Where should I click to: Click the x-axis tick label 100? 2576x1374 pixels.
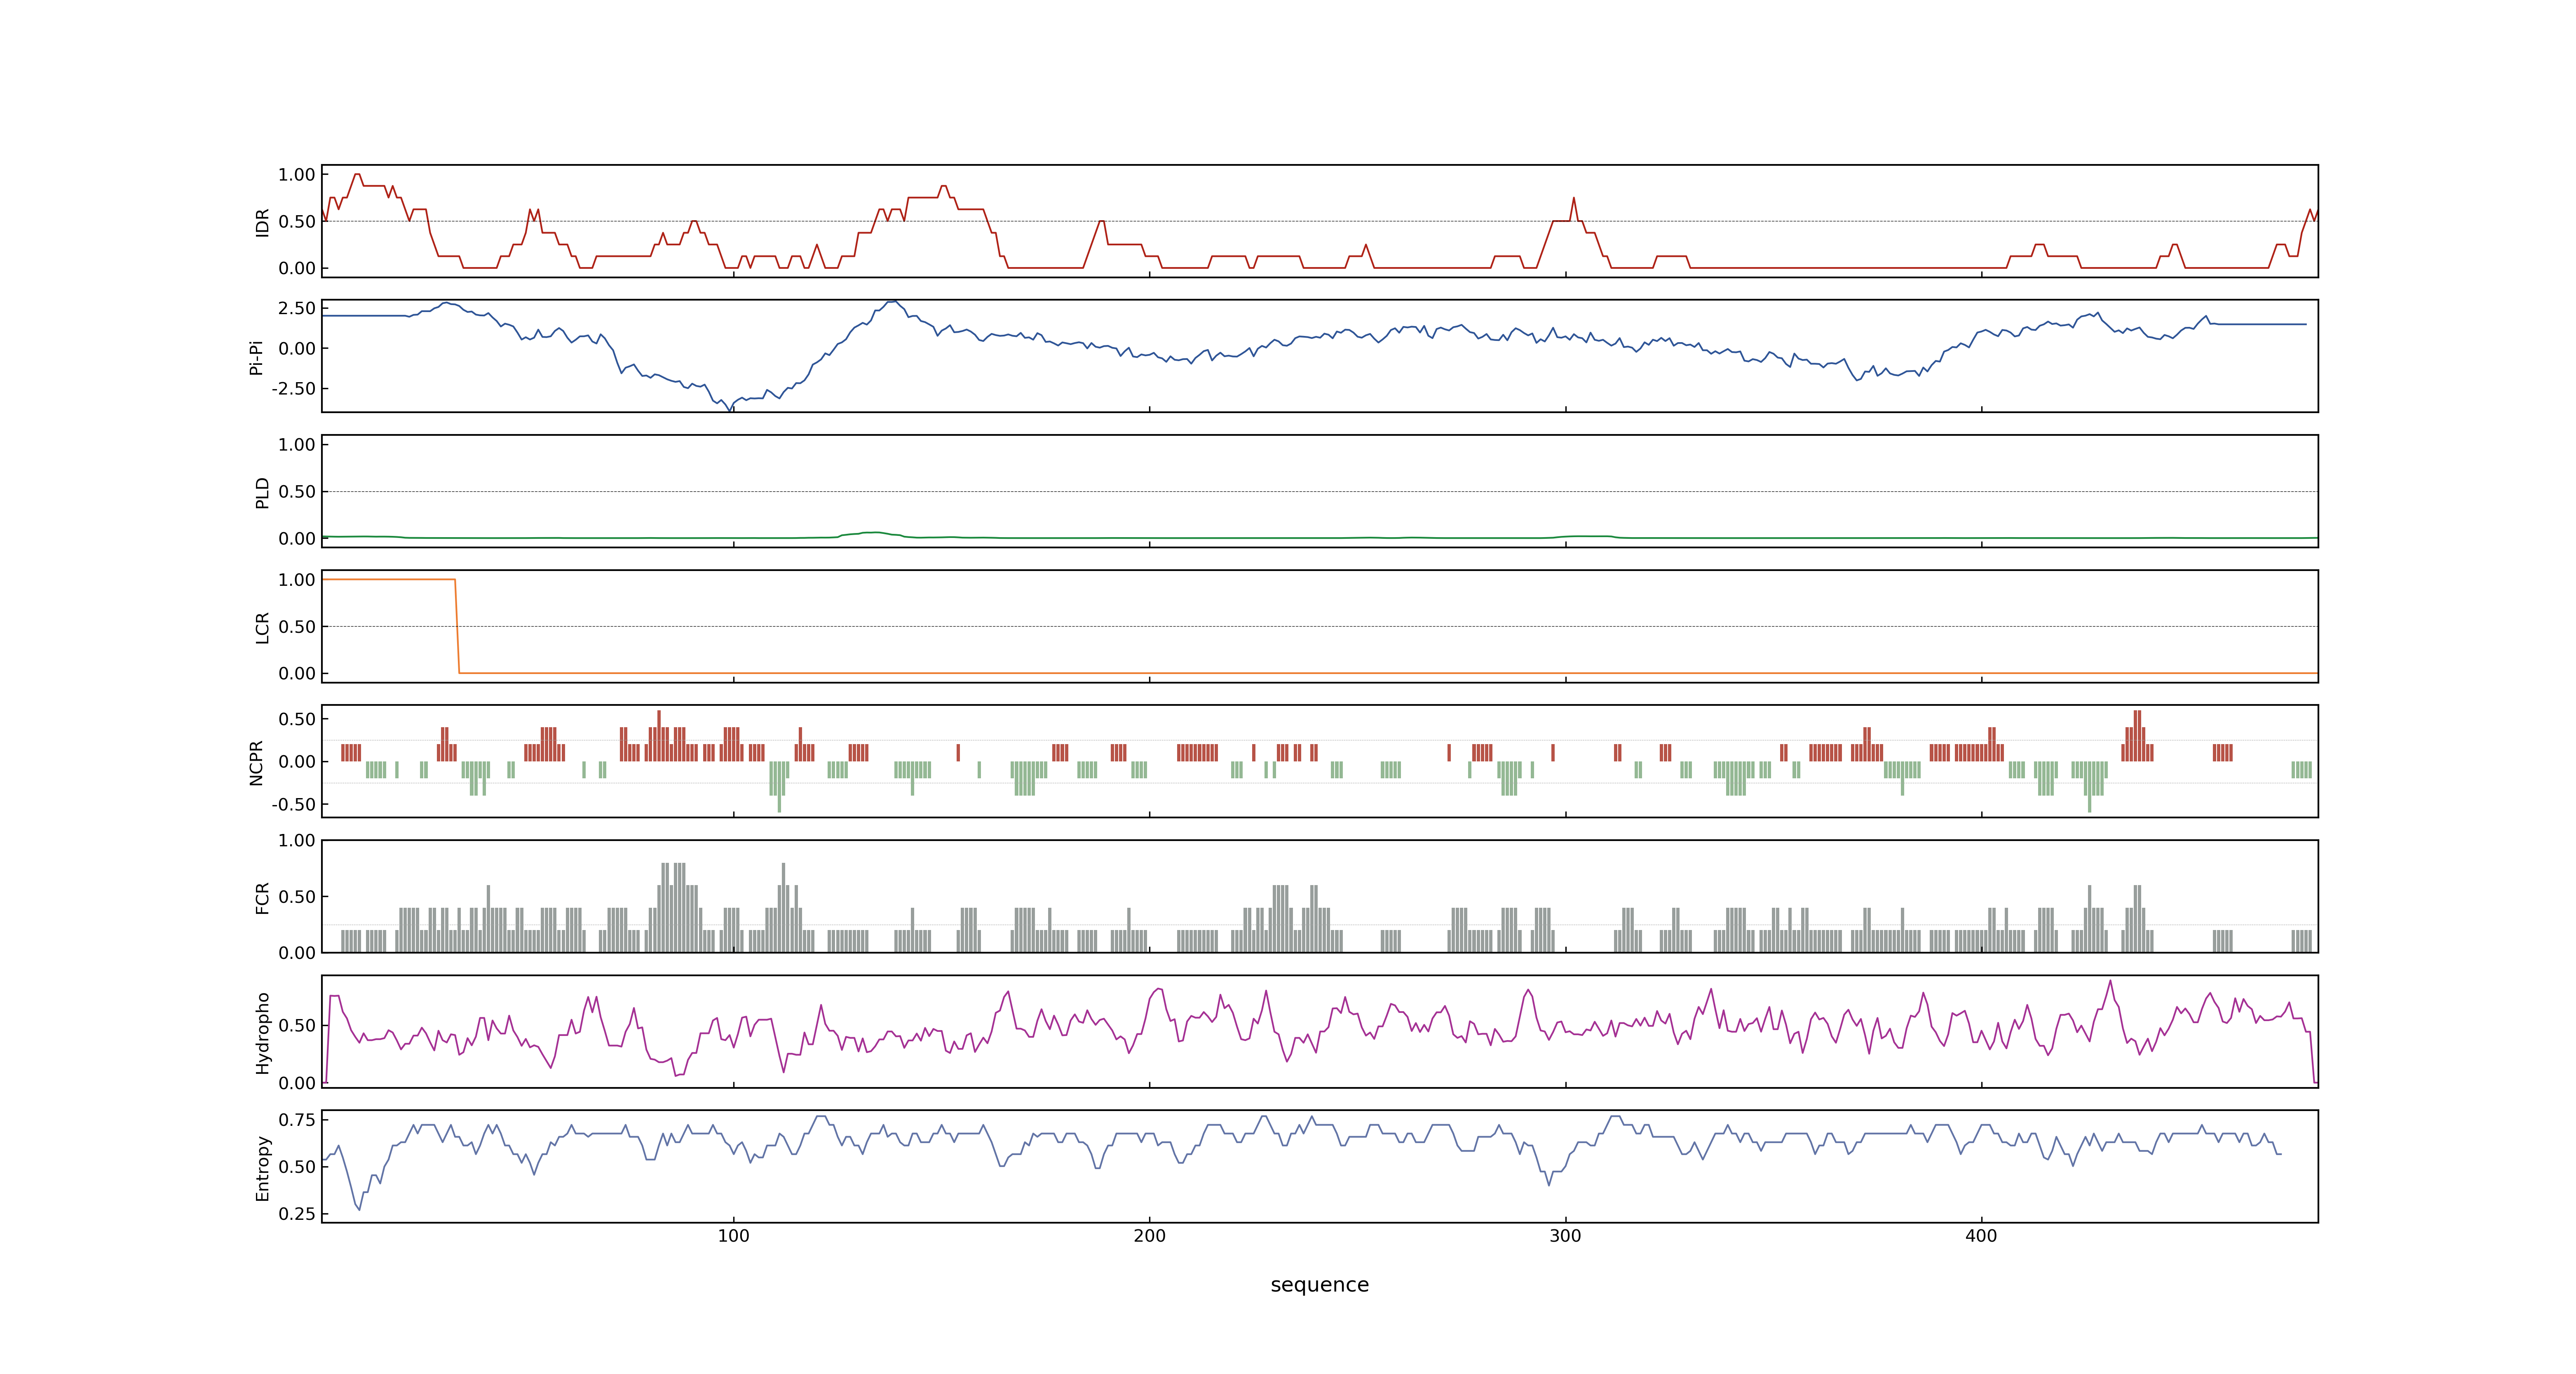[733, 1236]
